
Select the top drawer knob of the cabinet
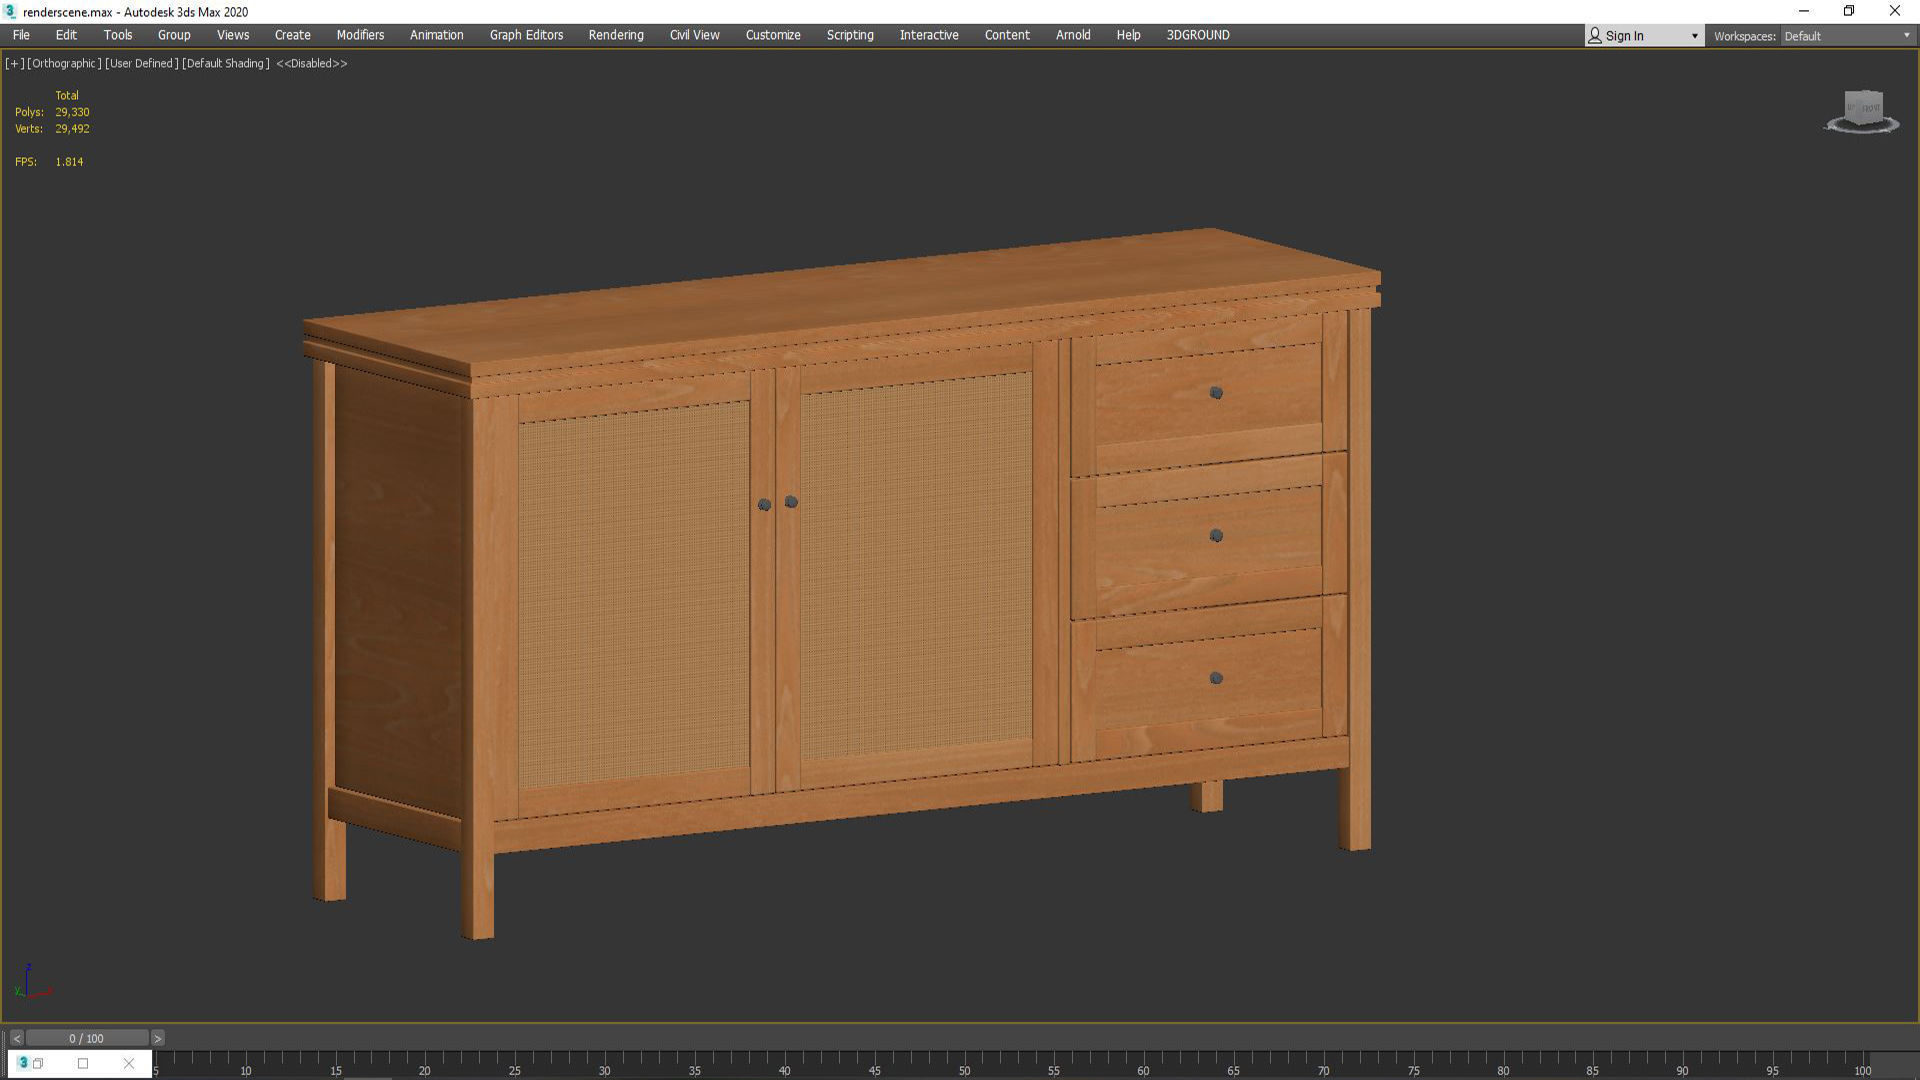pos(1216,393)
